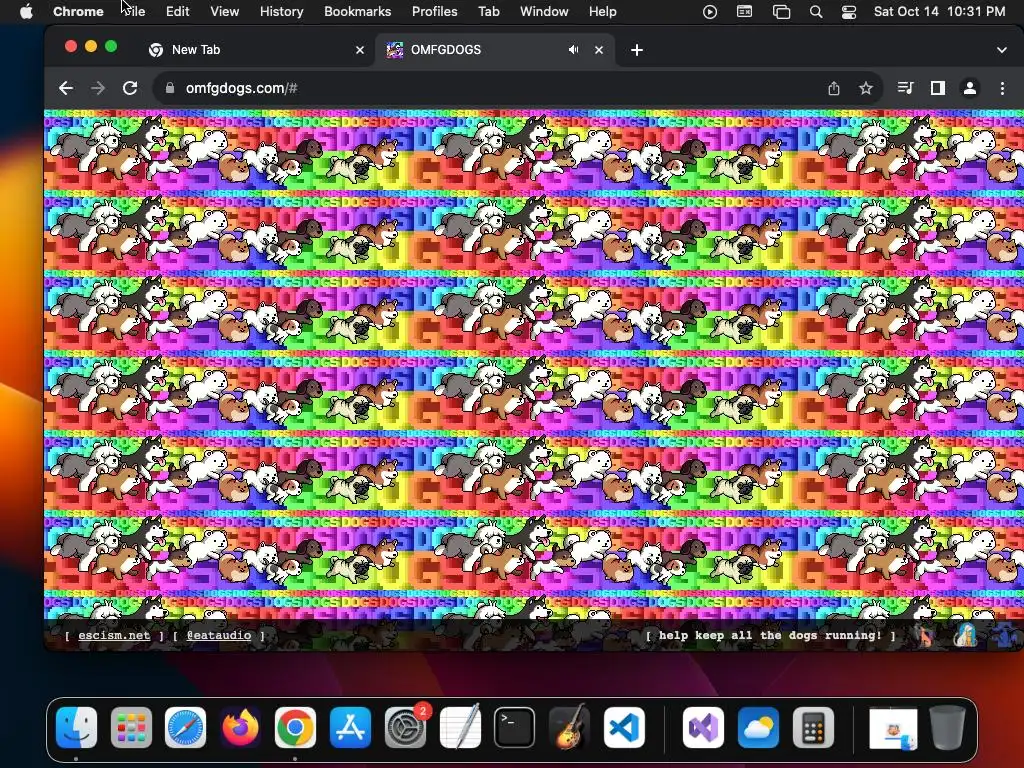Launch Firefox from the Dock
This screenshot has width=1024, height=768.
pyautogui.click(x=240, y=728)
